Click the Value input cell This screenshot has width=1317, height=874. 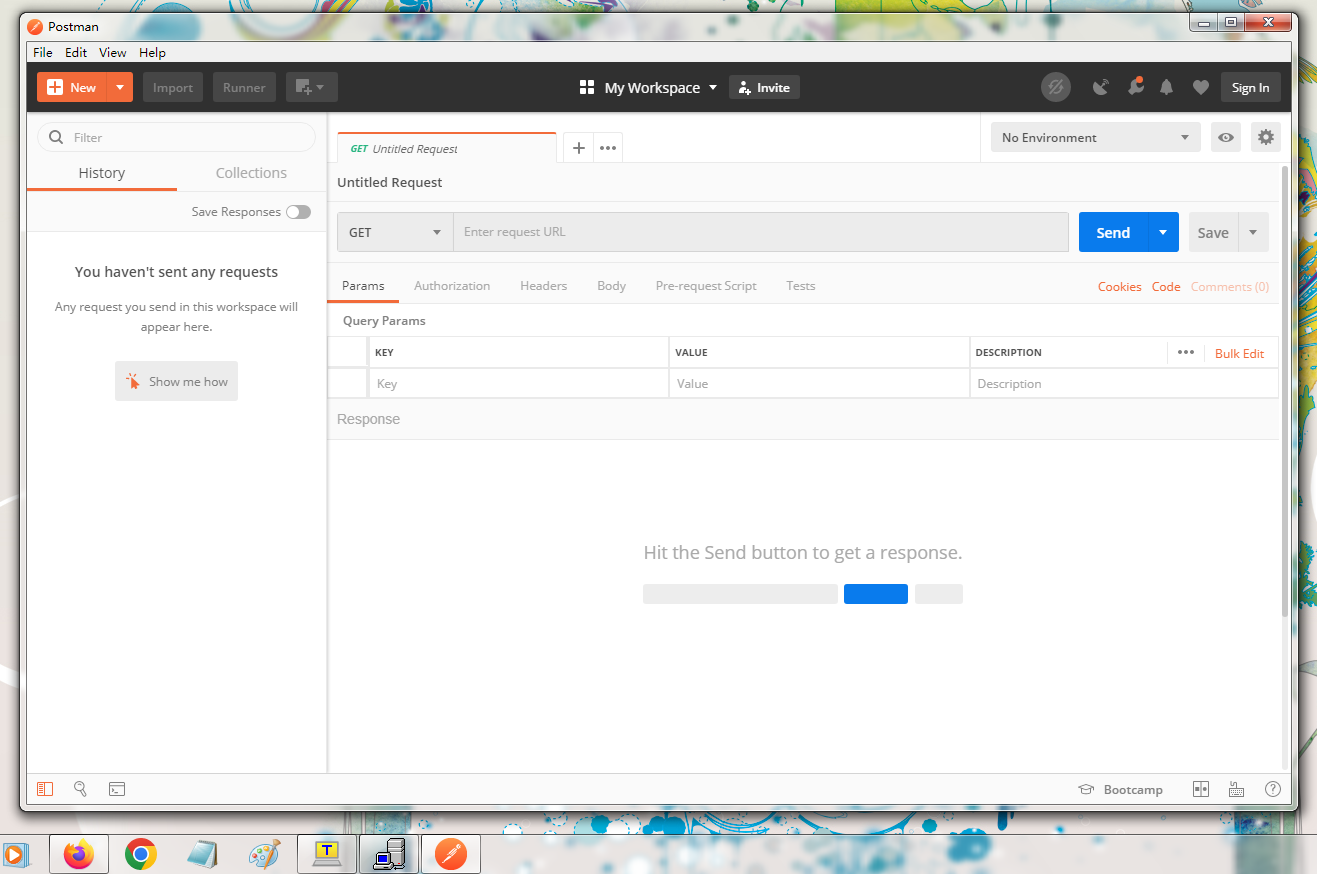[x=819, y=384]
